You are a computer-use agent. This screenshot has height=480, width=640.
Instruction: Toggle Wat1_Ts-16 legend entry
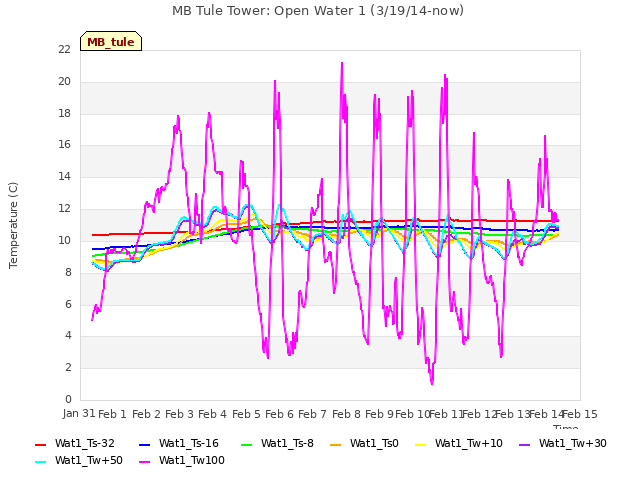coord(179,444)
